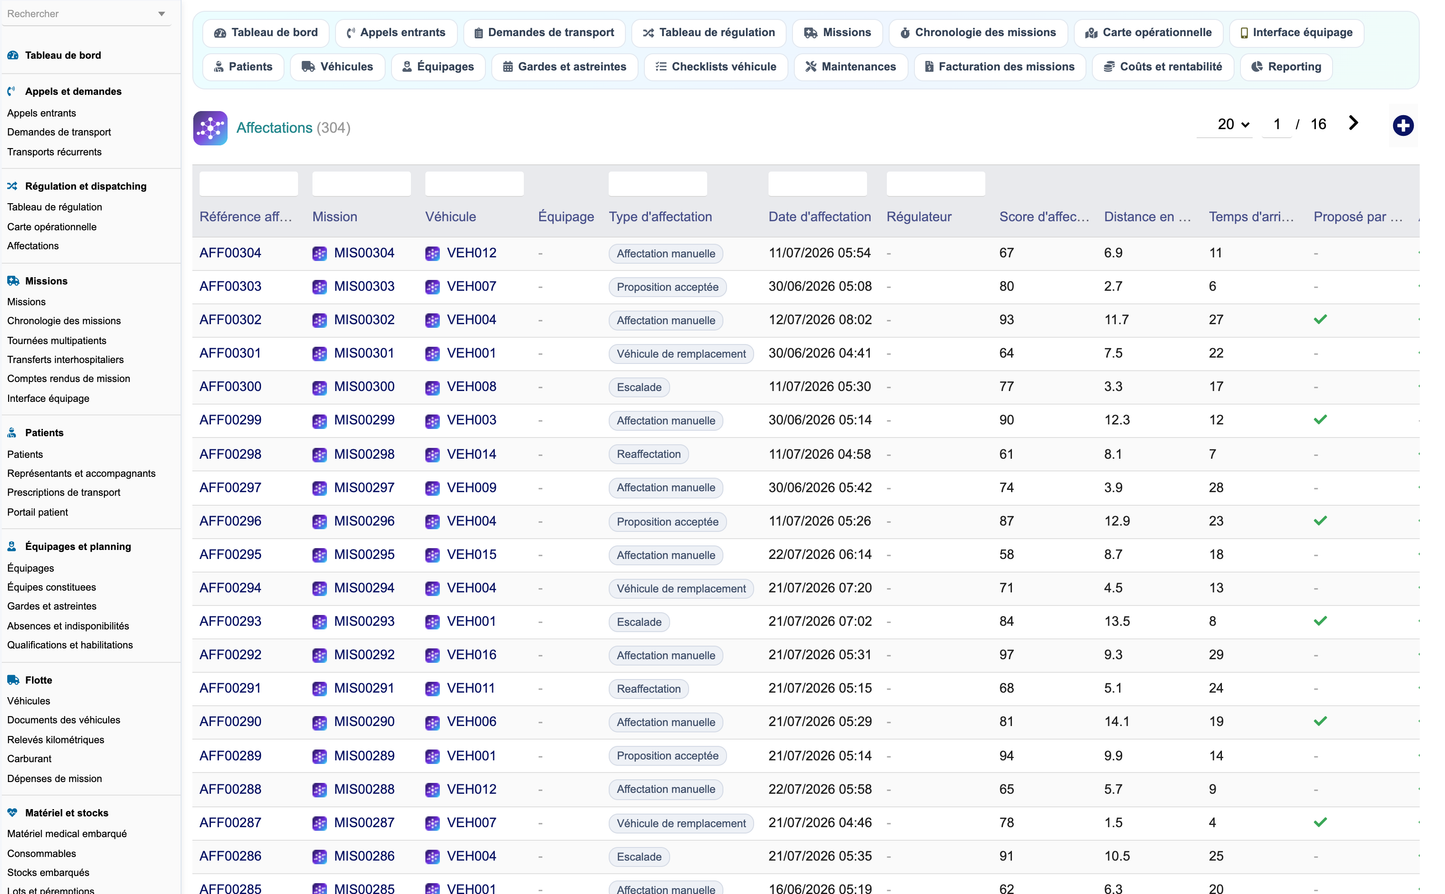Open mission MIS00303 link
Screen dimensions: 1445x894
(x=364, y=286)
